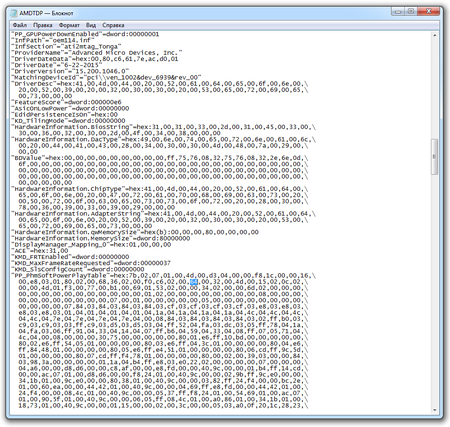Viewport: 450px width, 427px height.
Task: Click the "HardwareInformation.qwMemorySize" line
Action: 135,232
